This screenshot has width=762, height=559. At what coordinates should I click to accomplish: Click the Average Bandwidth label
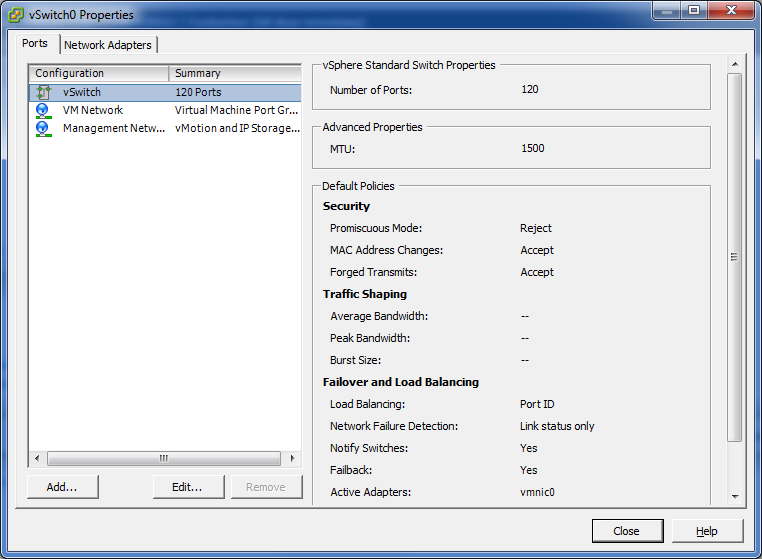tap(379, 316)
